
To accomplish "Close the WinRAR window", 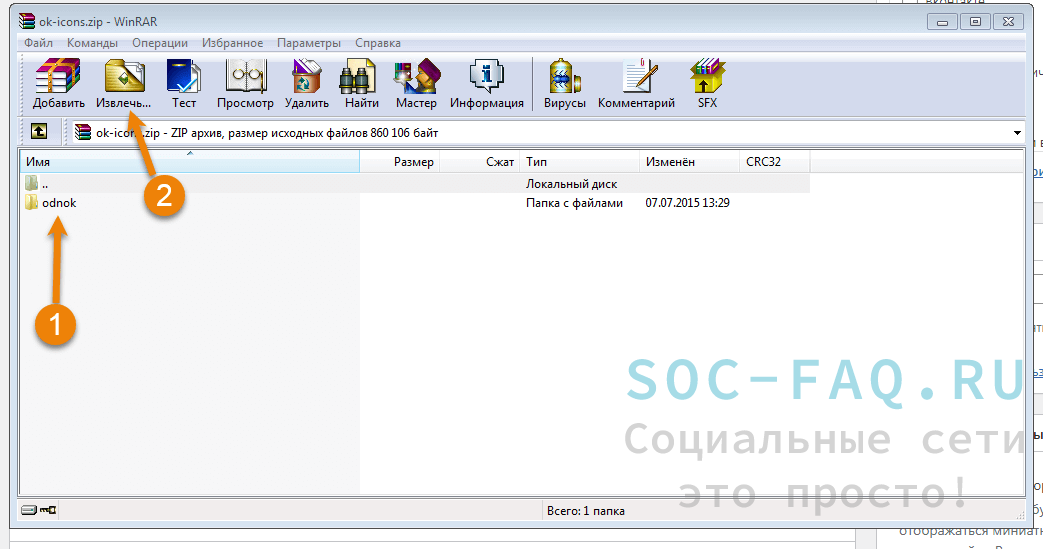I will pos(1008,22).
